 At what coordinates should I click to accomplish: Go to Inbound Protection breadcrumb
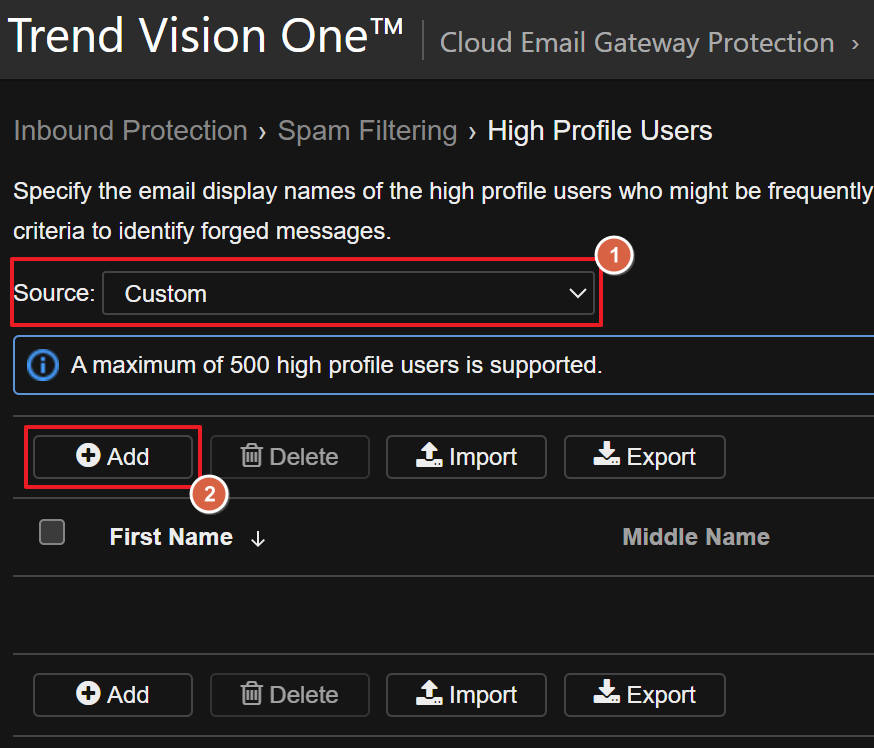click(x=130, y=131)
